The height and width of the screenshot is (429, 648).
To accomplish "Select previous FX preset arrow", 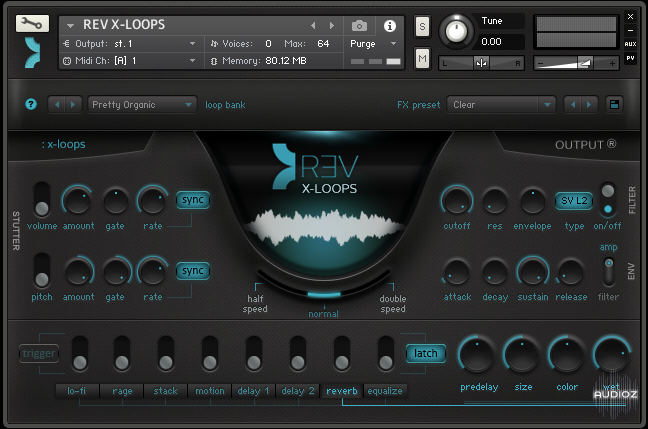I will [x=572, y=105].
